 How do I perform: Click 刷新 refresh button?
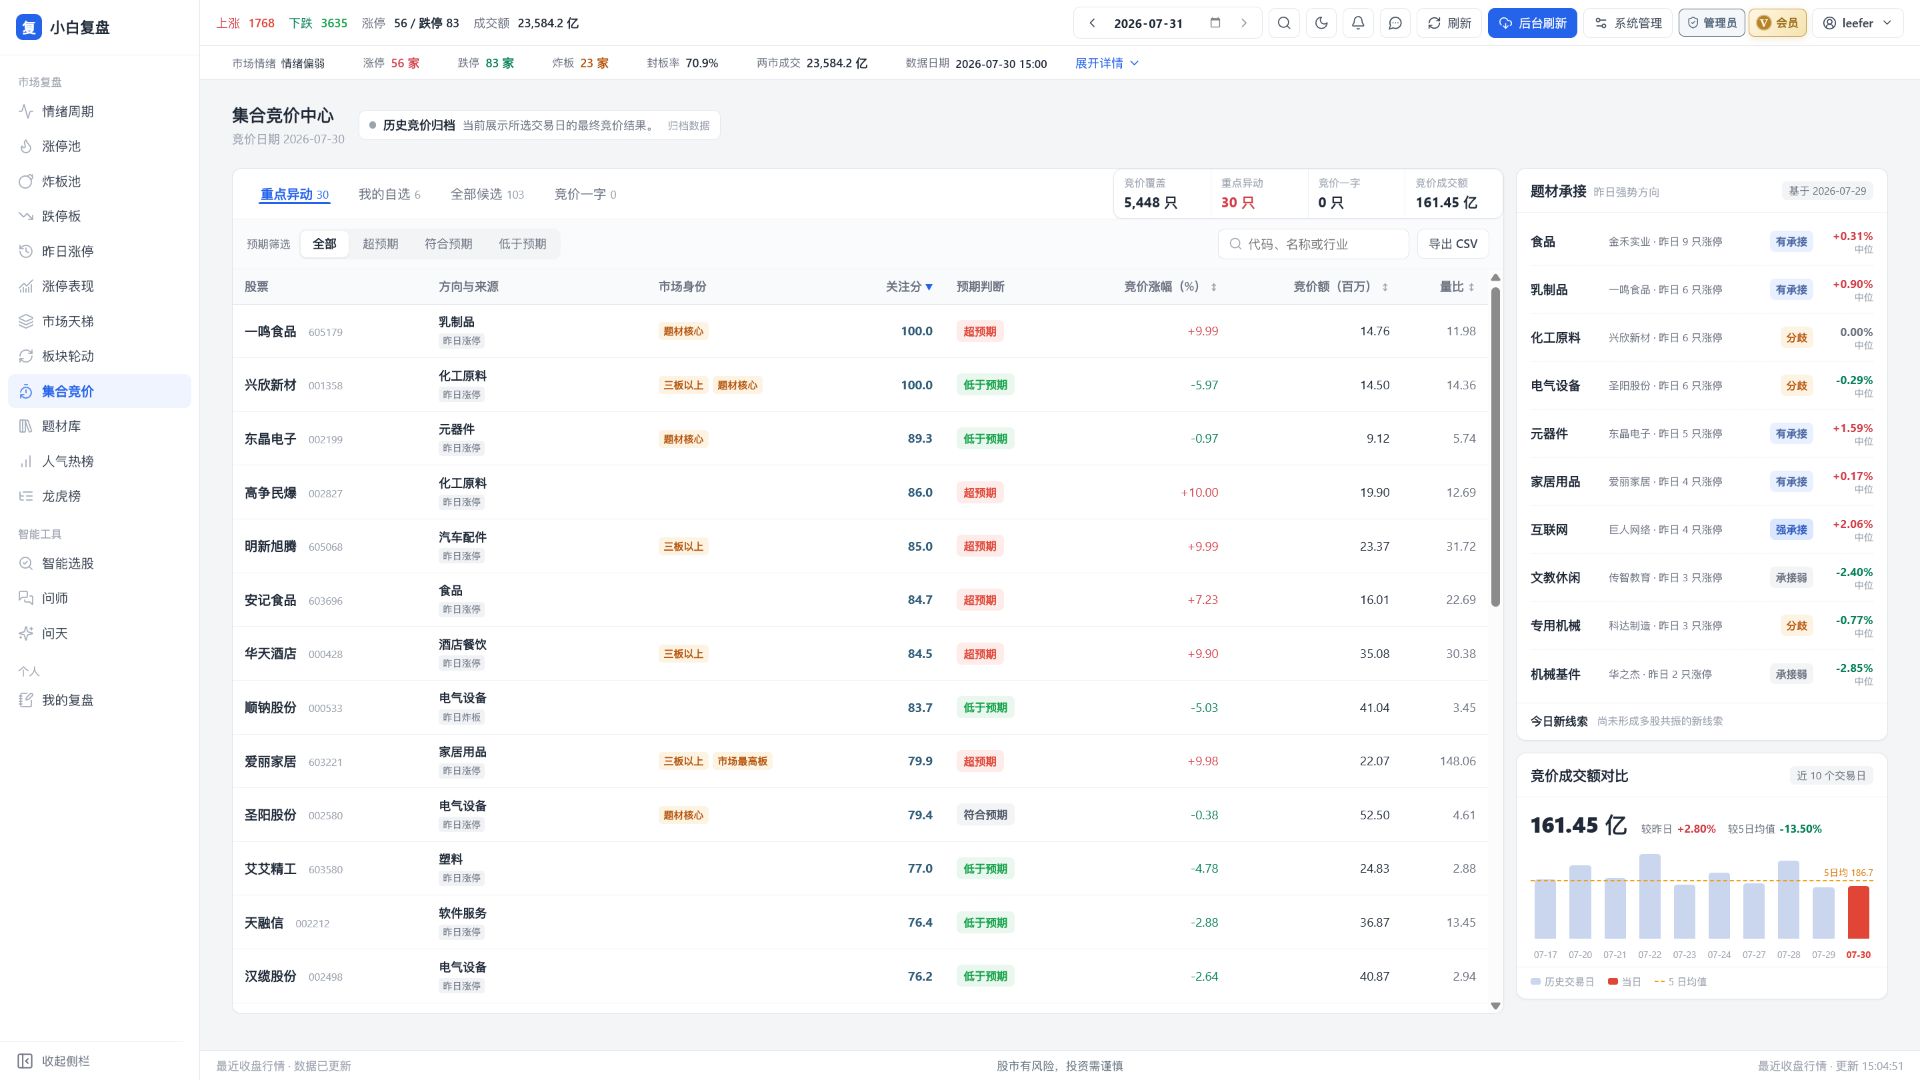click(x=1449, y=23)
